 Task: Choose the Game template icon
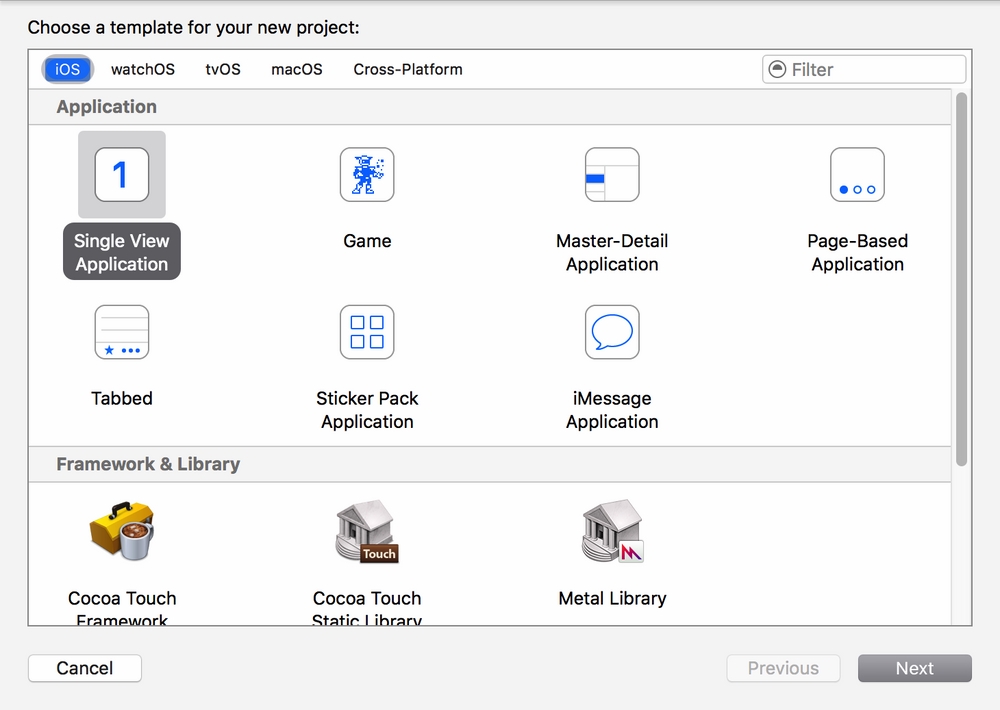click(x=367, y=175)
